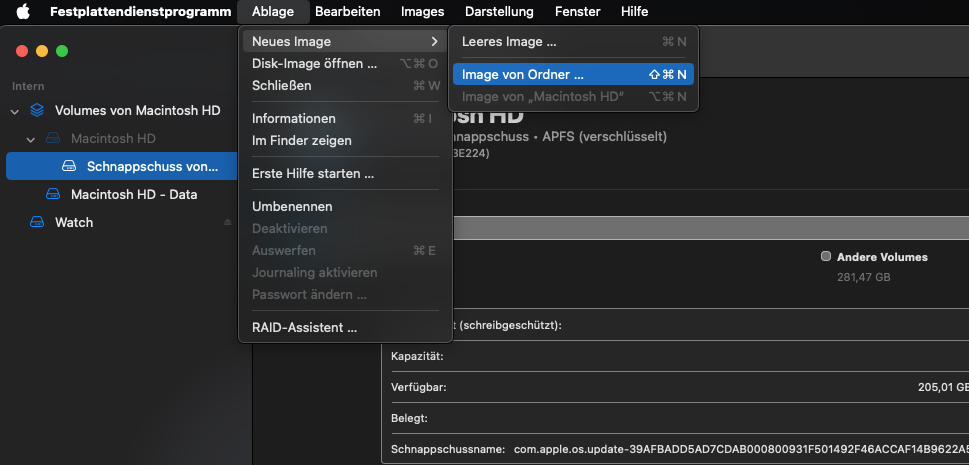Click the Watch volume disk icon
The height and width of the screenshot is (465, 969).
click(37, 222)
